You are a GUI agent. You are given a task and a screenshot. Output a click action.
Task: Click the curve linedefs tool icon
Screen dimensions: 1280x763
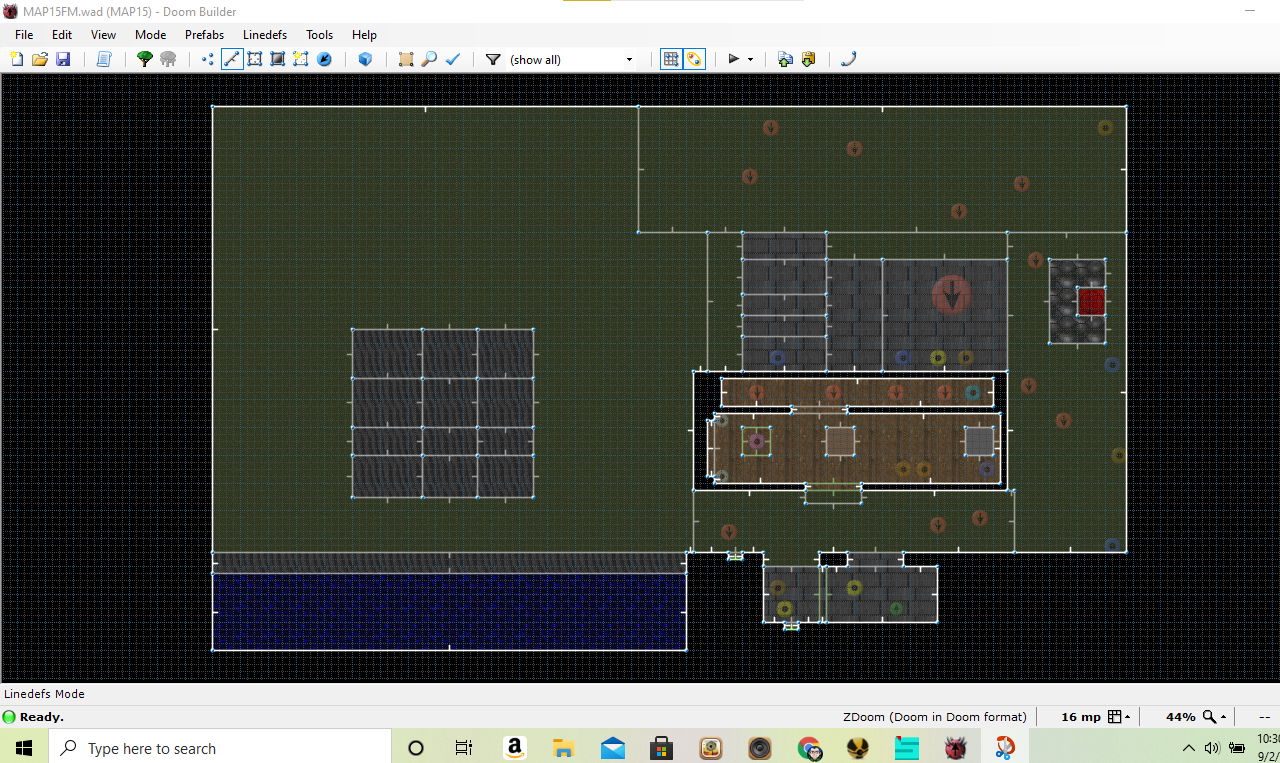[x=848, y=59]
